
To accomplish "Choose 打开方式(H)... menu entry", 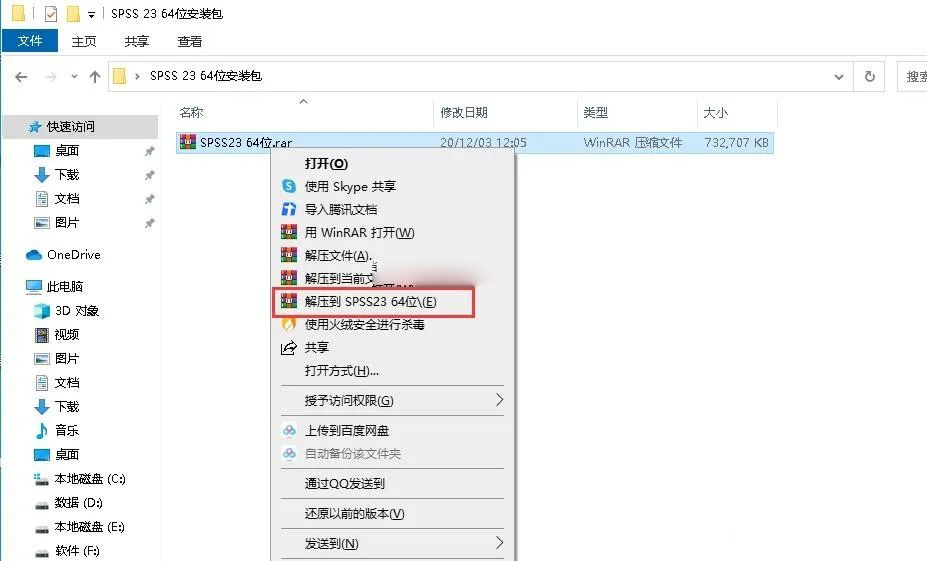I will coord(393,371).
